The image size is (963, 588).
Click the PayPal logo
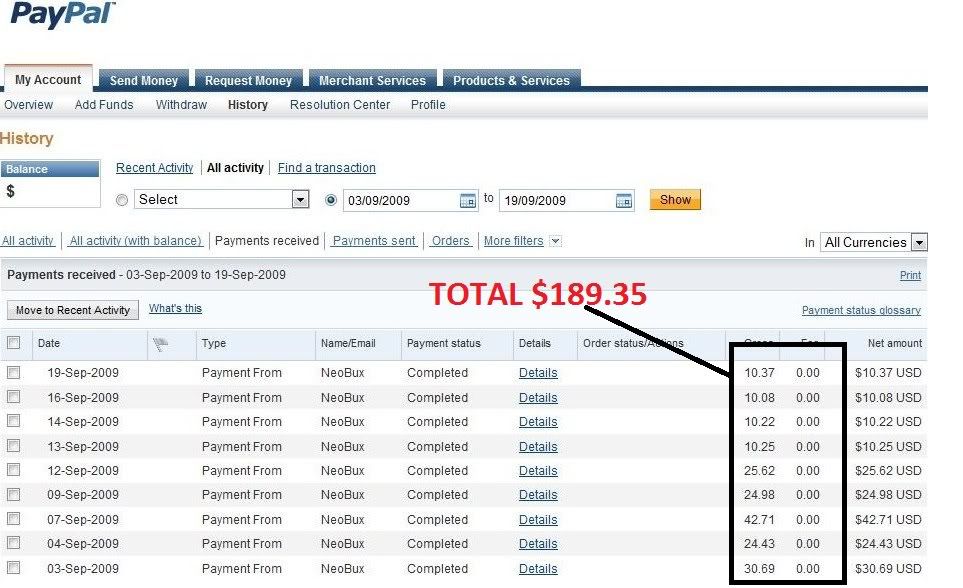63,15
